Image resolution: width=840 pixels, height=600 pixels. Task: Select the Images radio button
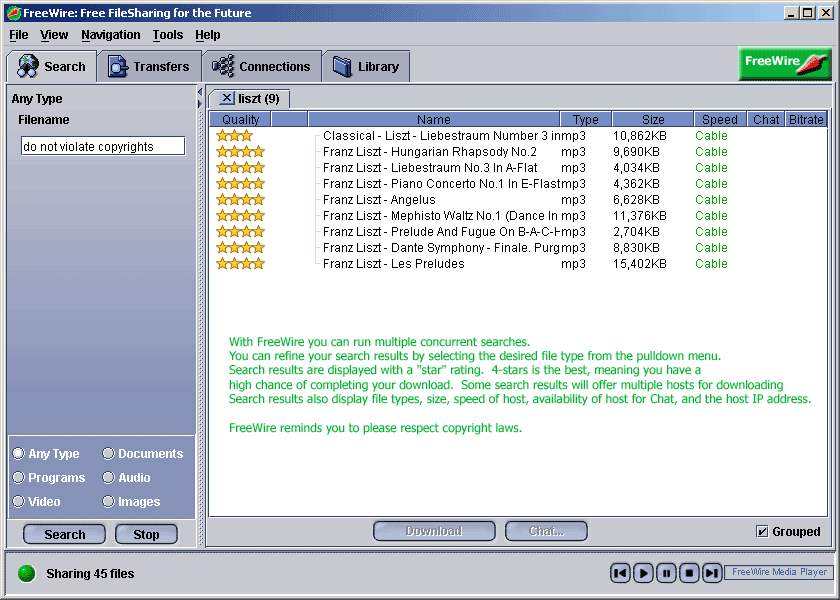[108, 501]
